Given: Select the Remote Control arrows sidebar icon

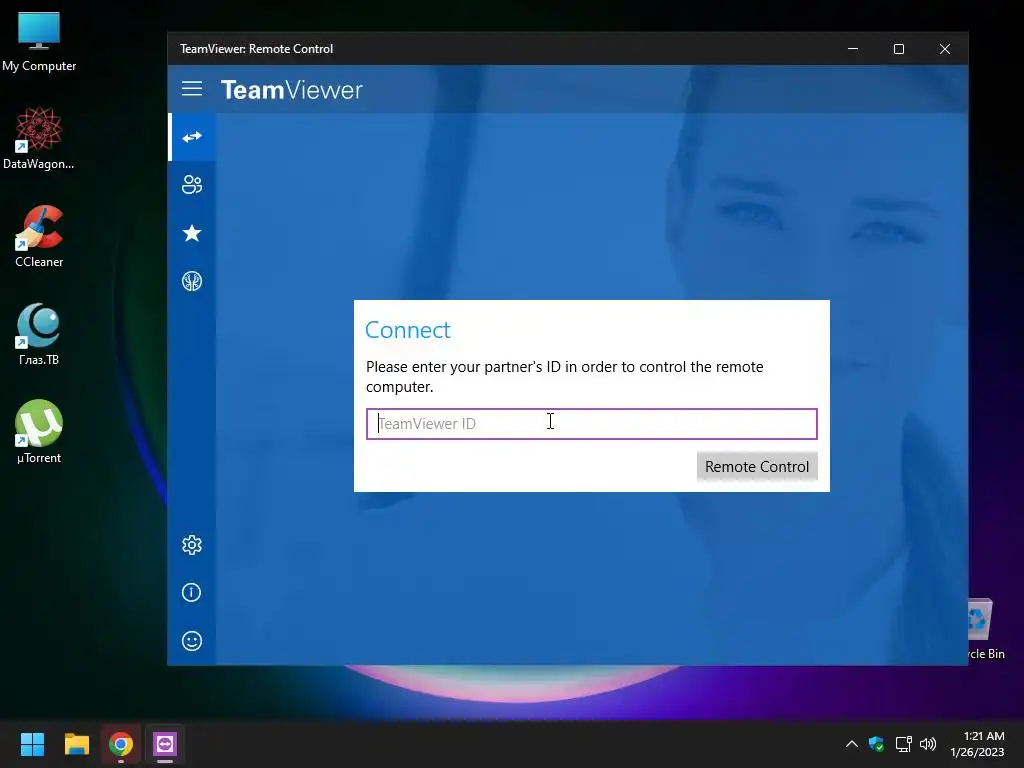Looking at the screenshot, I should point(192,137).
